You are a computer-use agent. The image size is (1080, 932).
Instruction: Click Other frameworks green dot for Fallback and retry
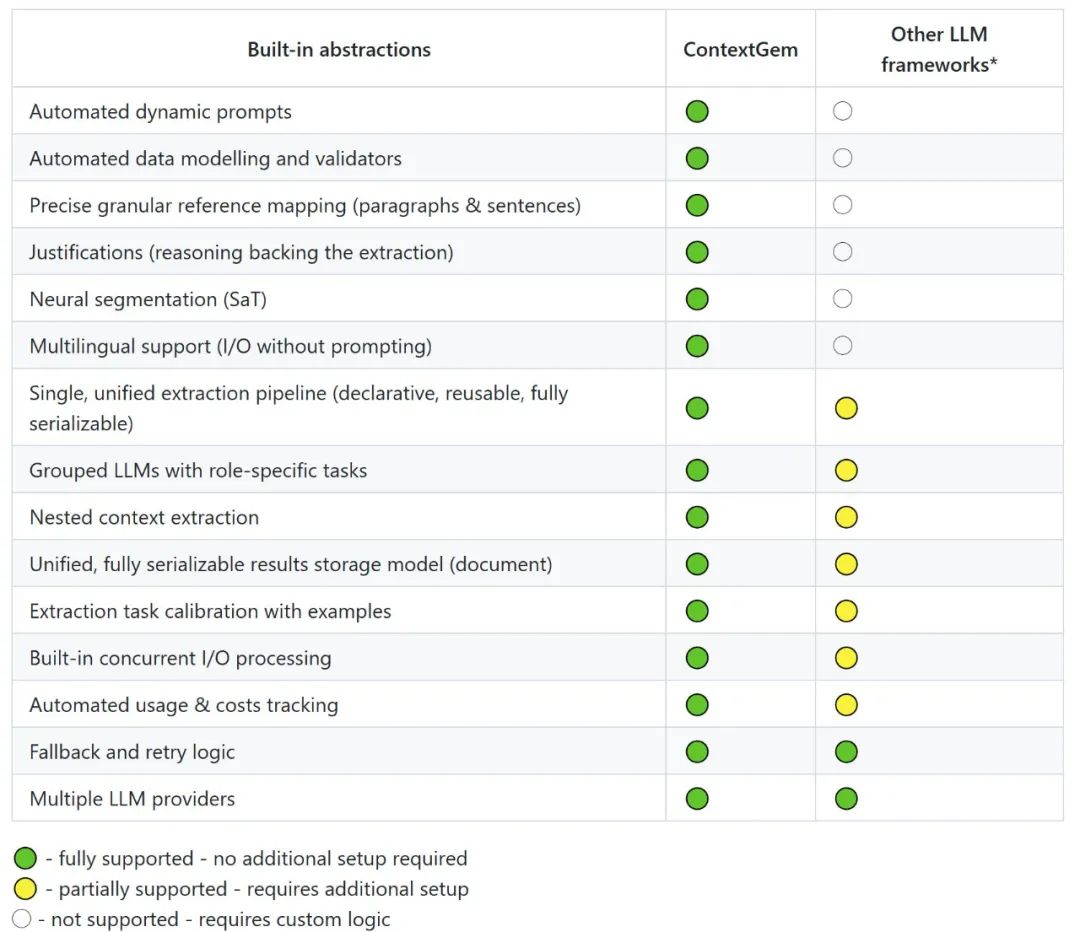pos(846,752)
